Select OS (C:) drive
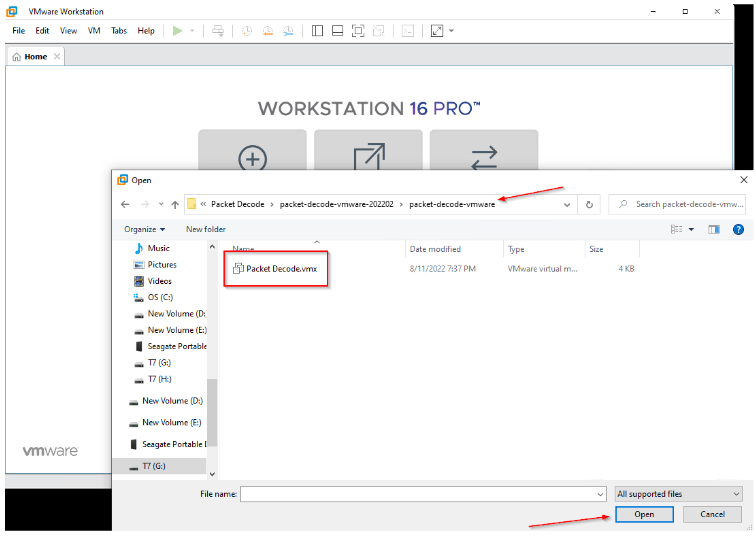 point(160,297)
